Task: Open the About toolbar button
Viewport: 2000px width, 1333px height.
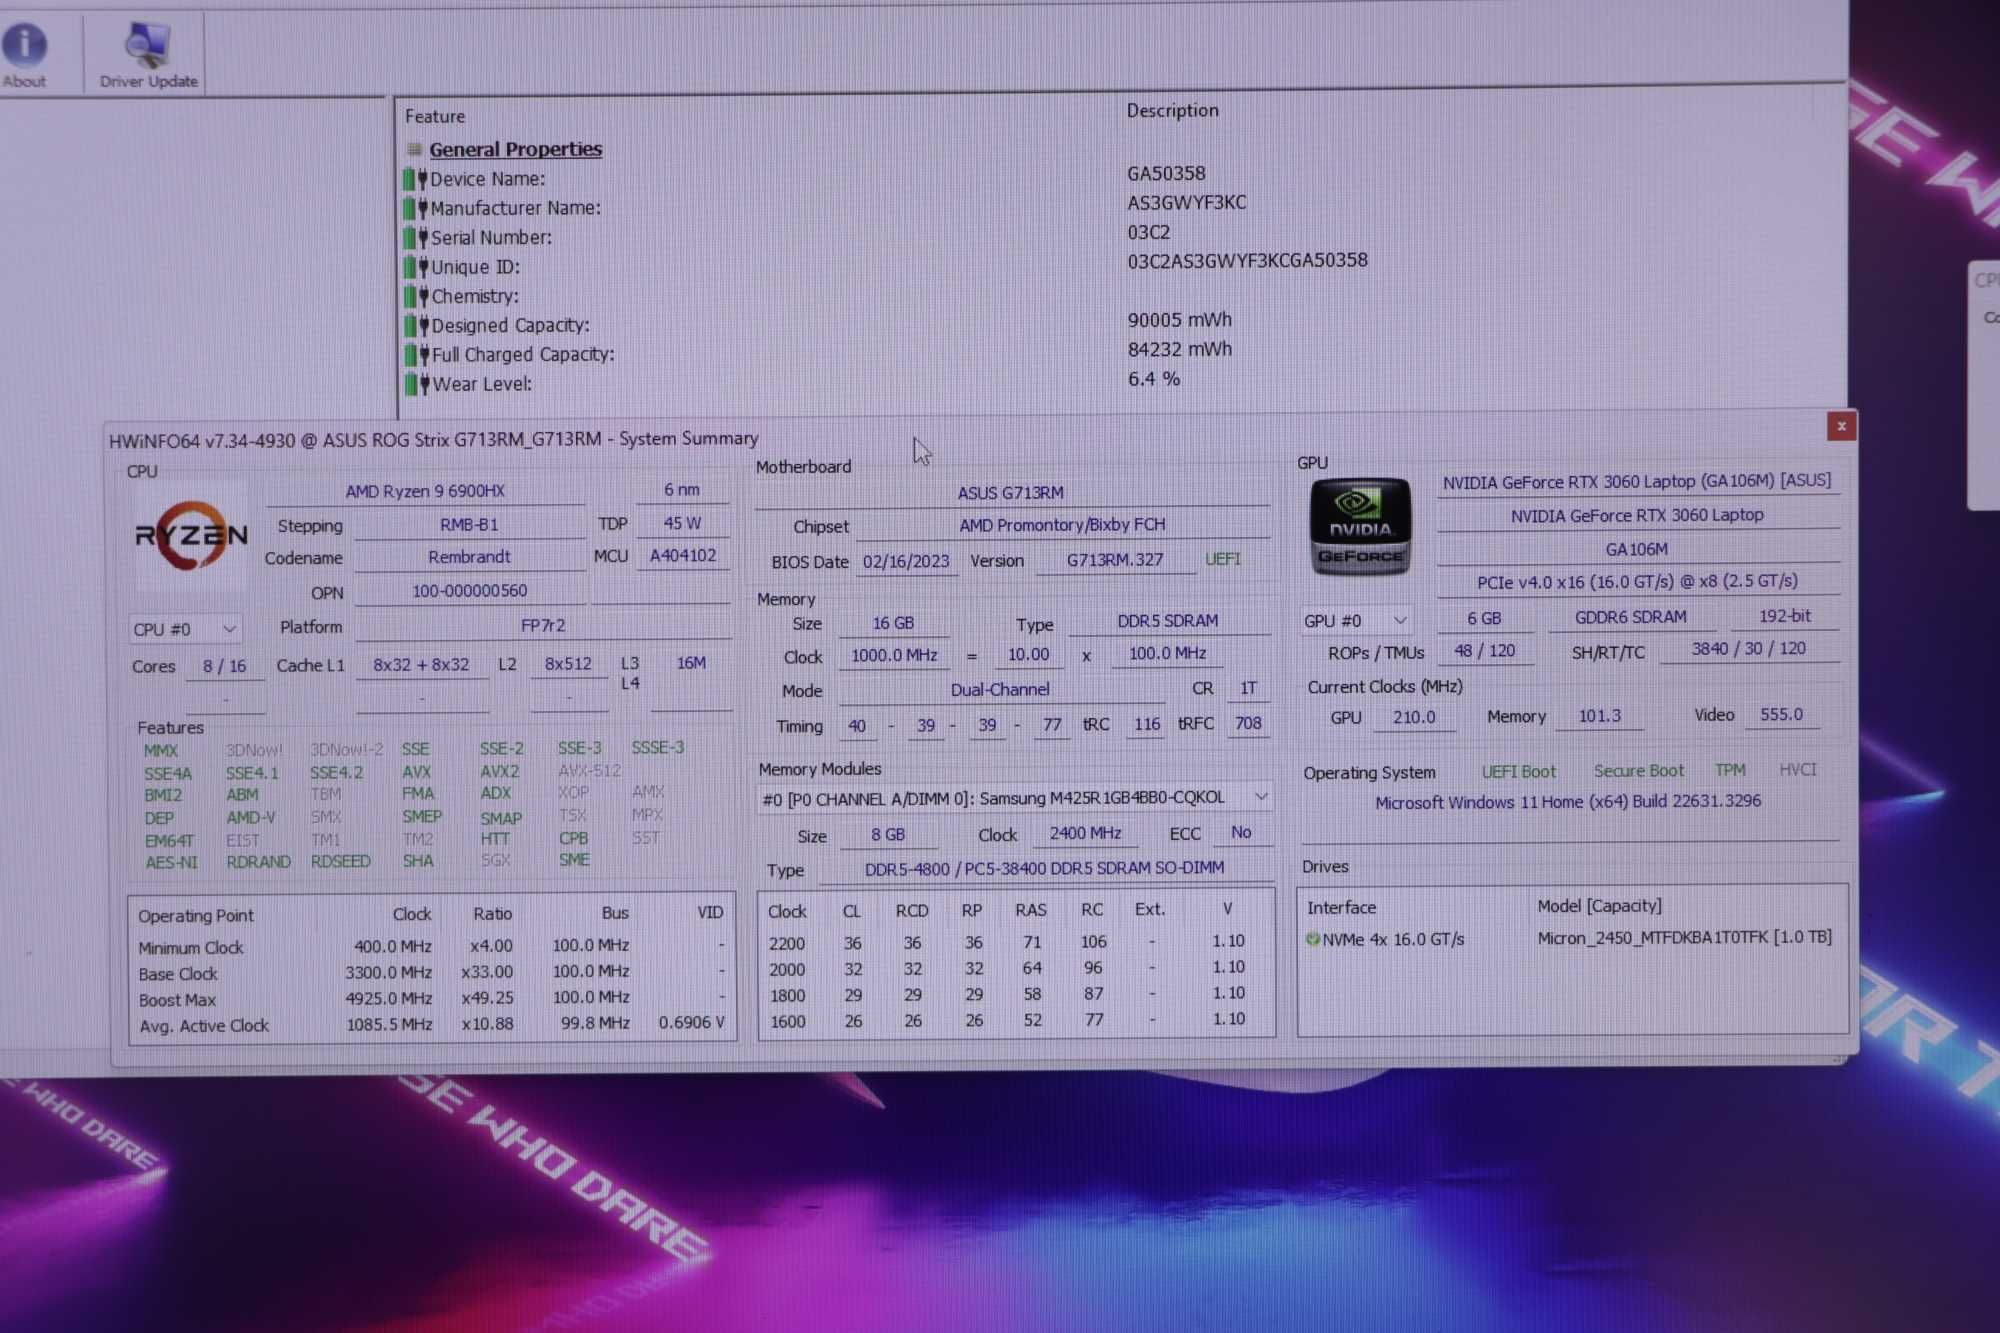Action: point(24,55)
